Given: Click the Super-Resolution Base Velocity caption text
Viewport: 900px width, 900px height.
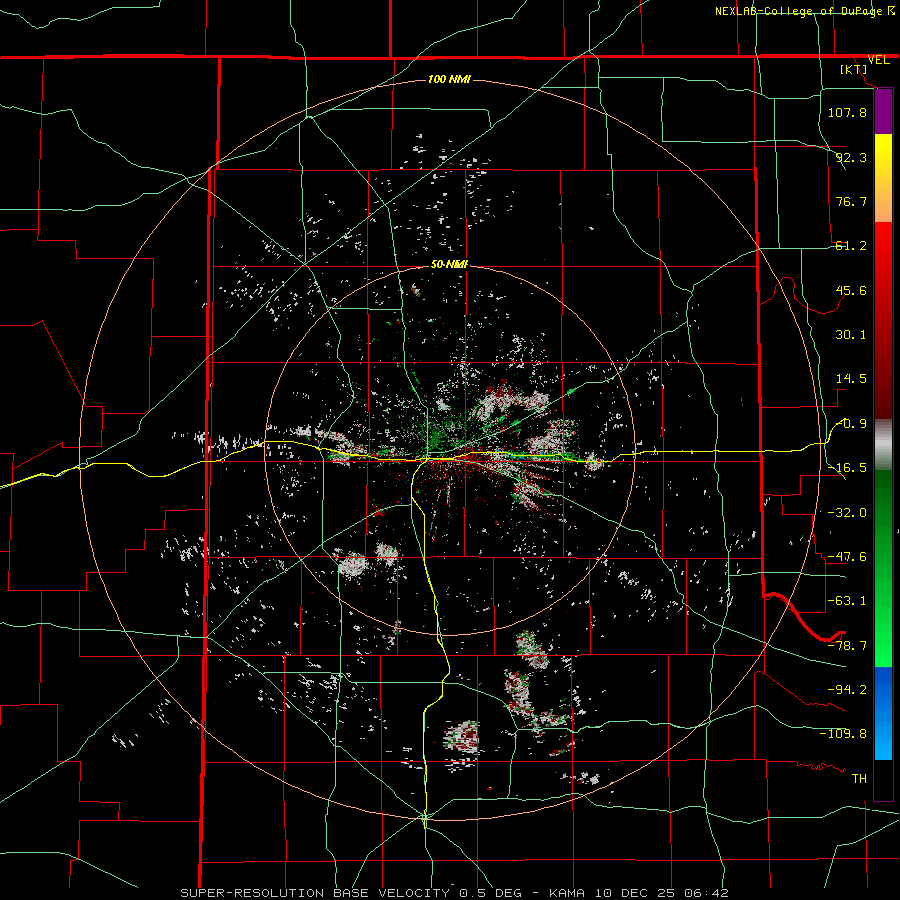Looking at the screenshot, I should 455,893.
